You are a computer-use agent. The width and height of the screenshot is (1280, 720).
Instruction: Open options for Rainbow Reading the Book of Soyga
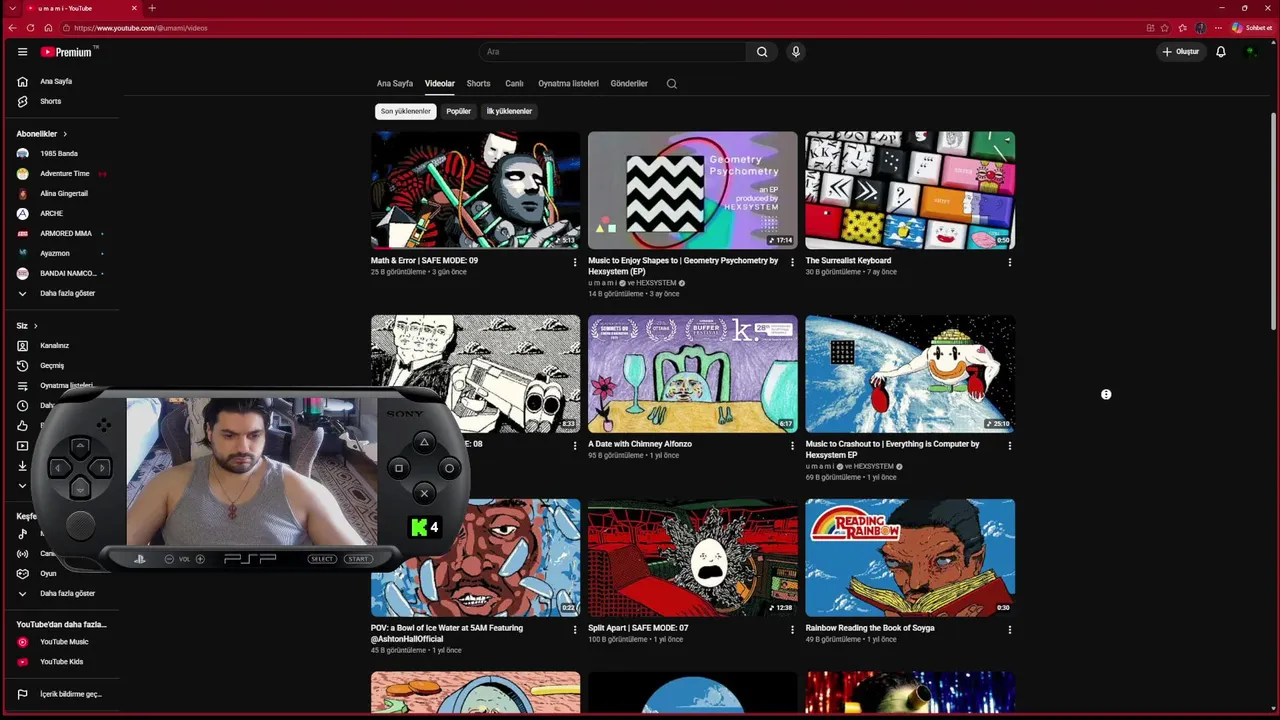point(1010,630)
